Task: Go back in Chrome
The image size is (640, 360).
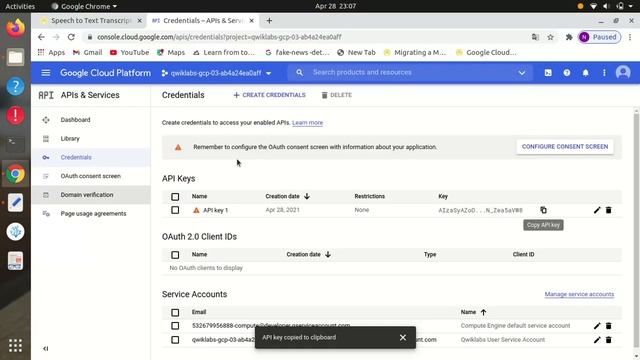Action: pyautogui.click(x=41, y=37)
